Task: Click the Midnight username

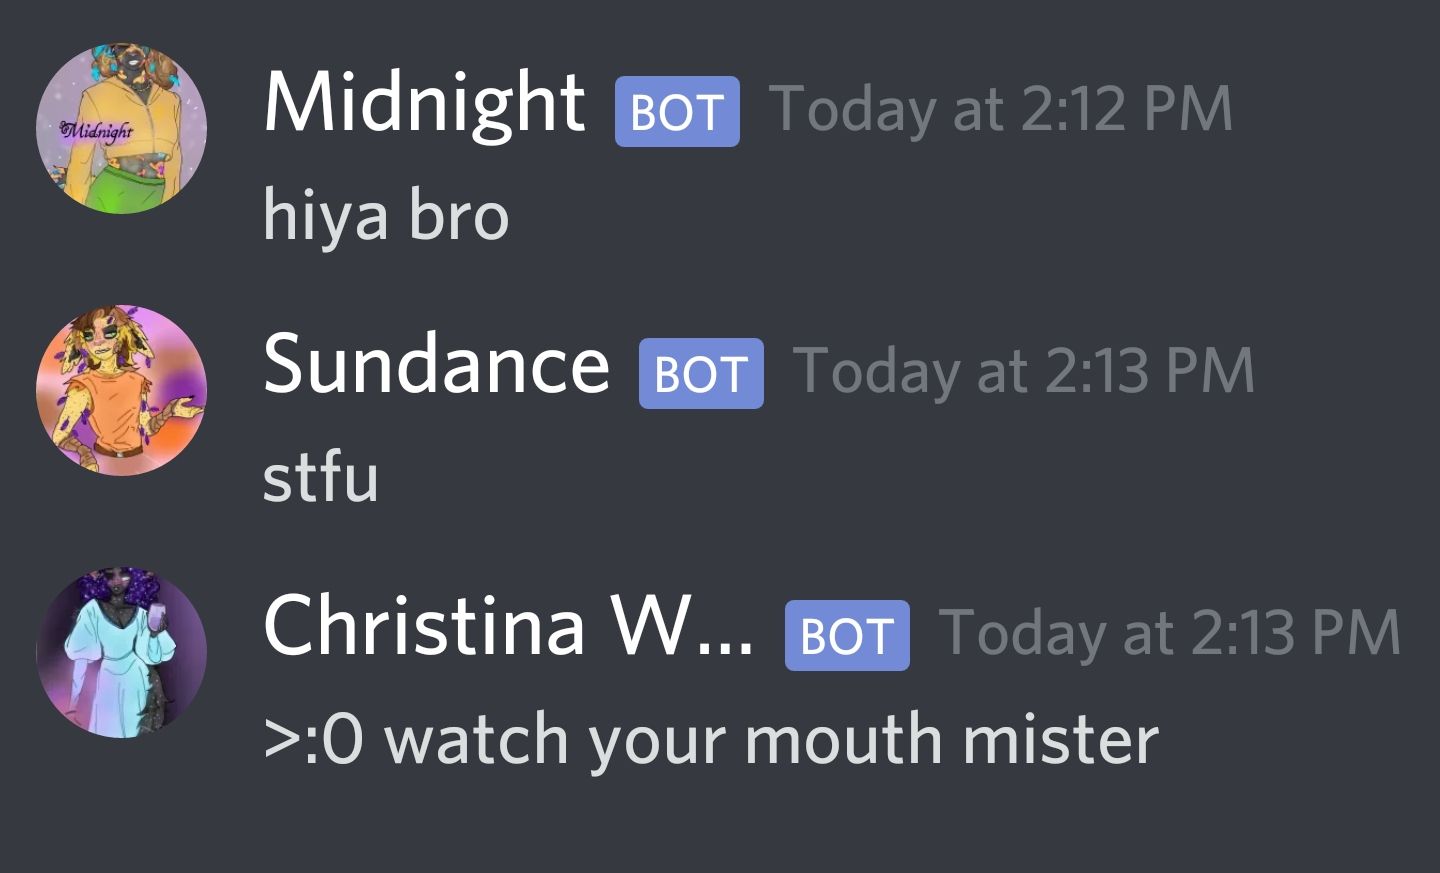Action: pos(424,104)
